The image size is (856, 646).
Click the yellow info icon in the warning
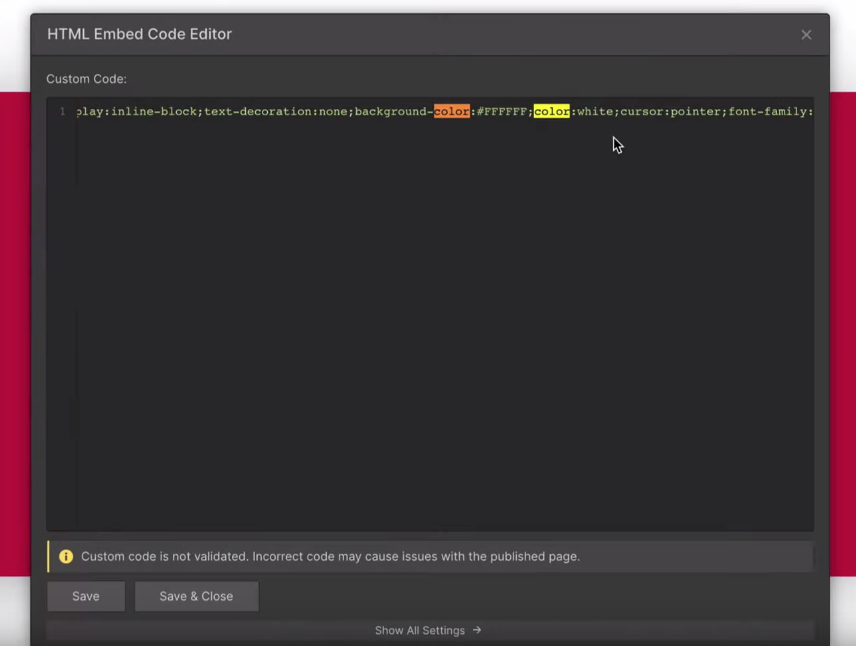[66, 556]
